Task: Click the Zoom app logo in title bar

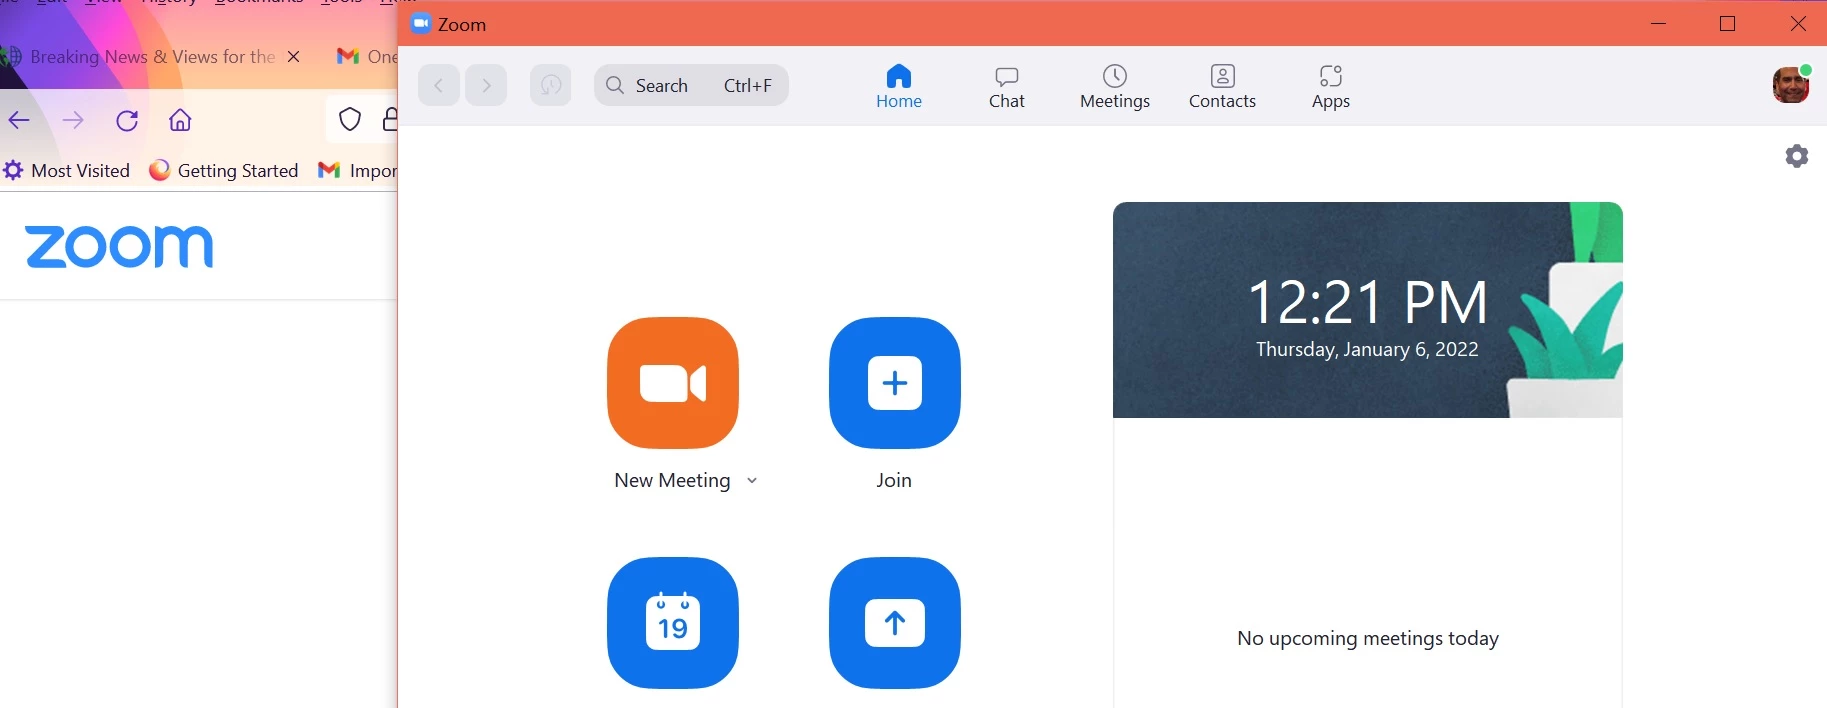Action: 421,24
